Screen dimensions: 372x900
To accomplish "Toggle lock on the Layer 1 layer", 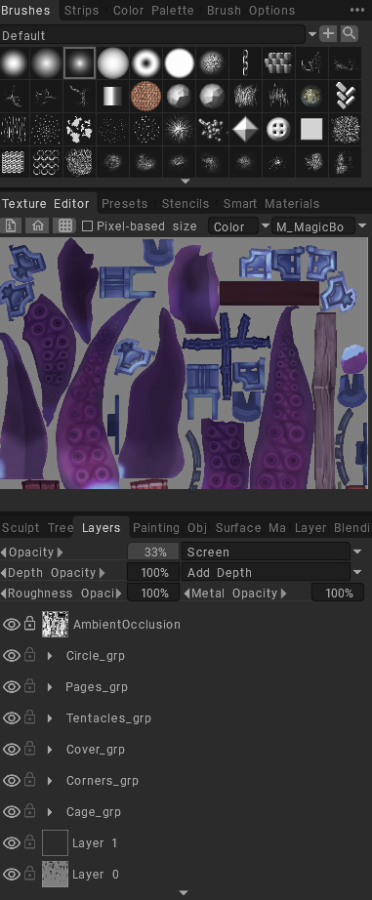I will 29,843.
